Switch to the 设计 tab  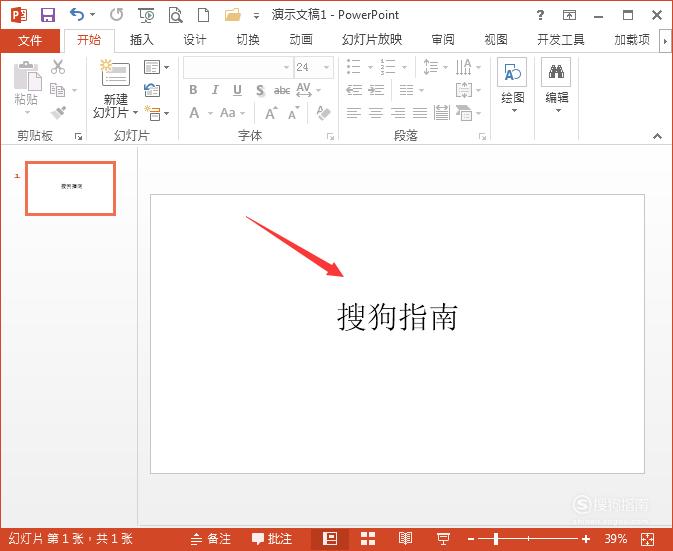point(195,40)
